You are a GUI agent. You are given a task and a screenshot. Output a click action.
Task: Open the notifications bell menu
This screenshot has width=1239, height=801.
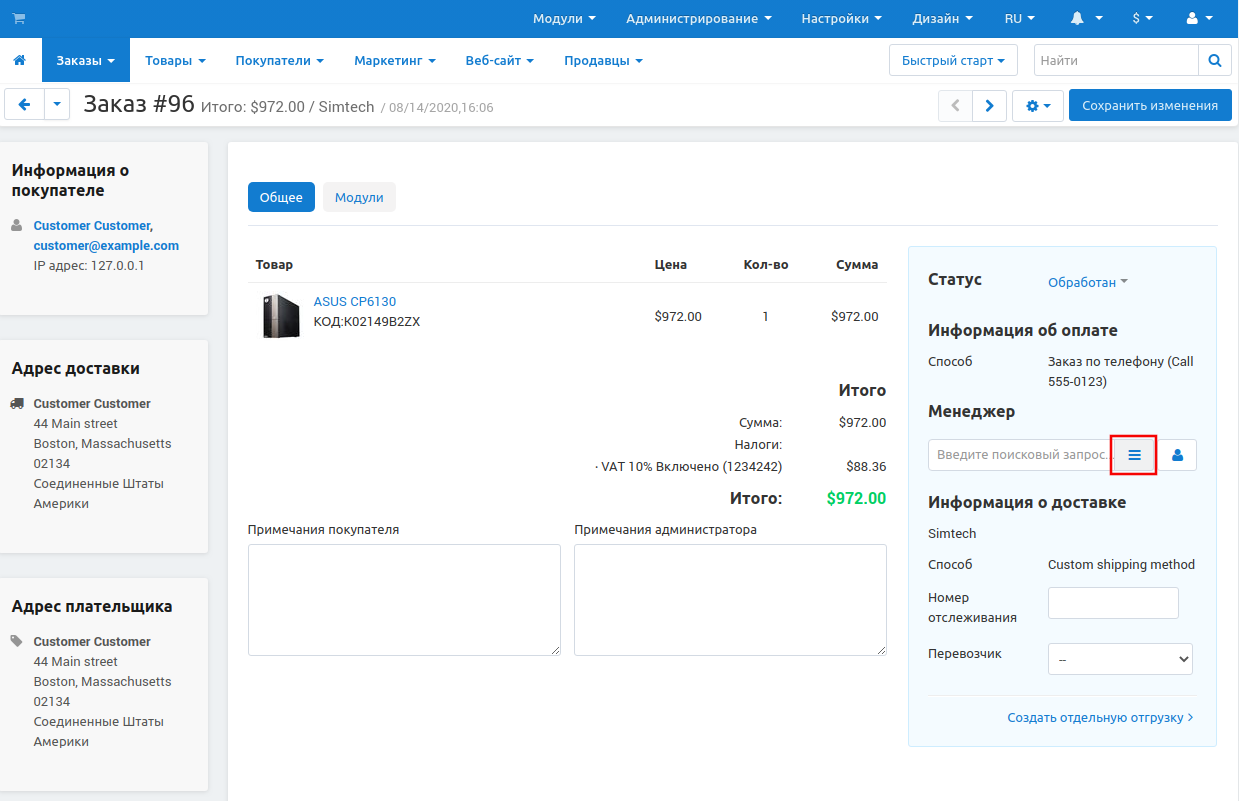click(x=1086, y=18)
